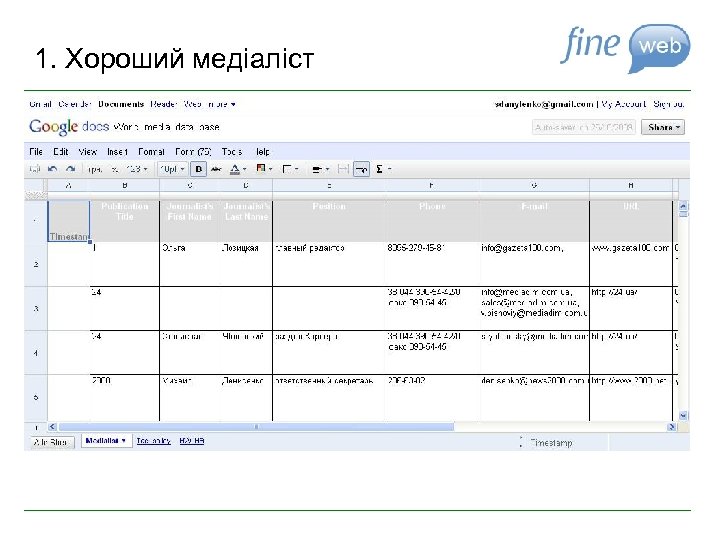The height and width of the screenshot is (540, 720).
Task: Open the Help menu
Action: 263,152
